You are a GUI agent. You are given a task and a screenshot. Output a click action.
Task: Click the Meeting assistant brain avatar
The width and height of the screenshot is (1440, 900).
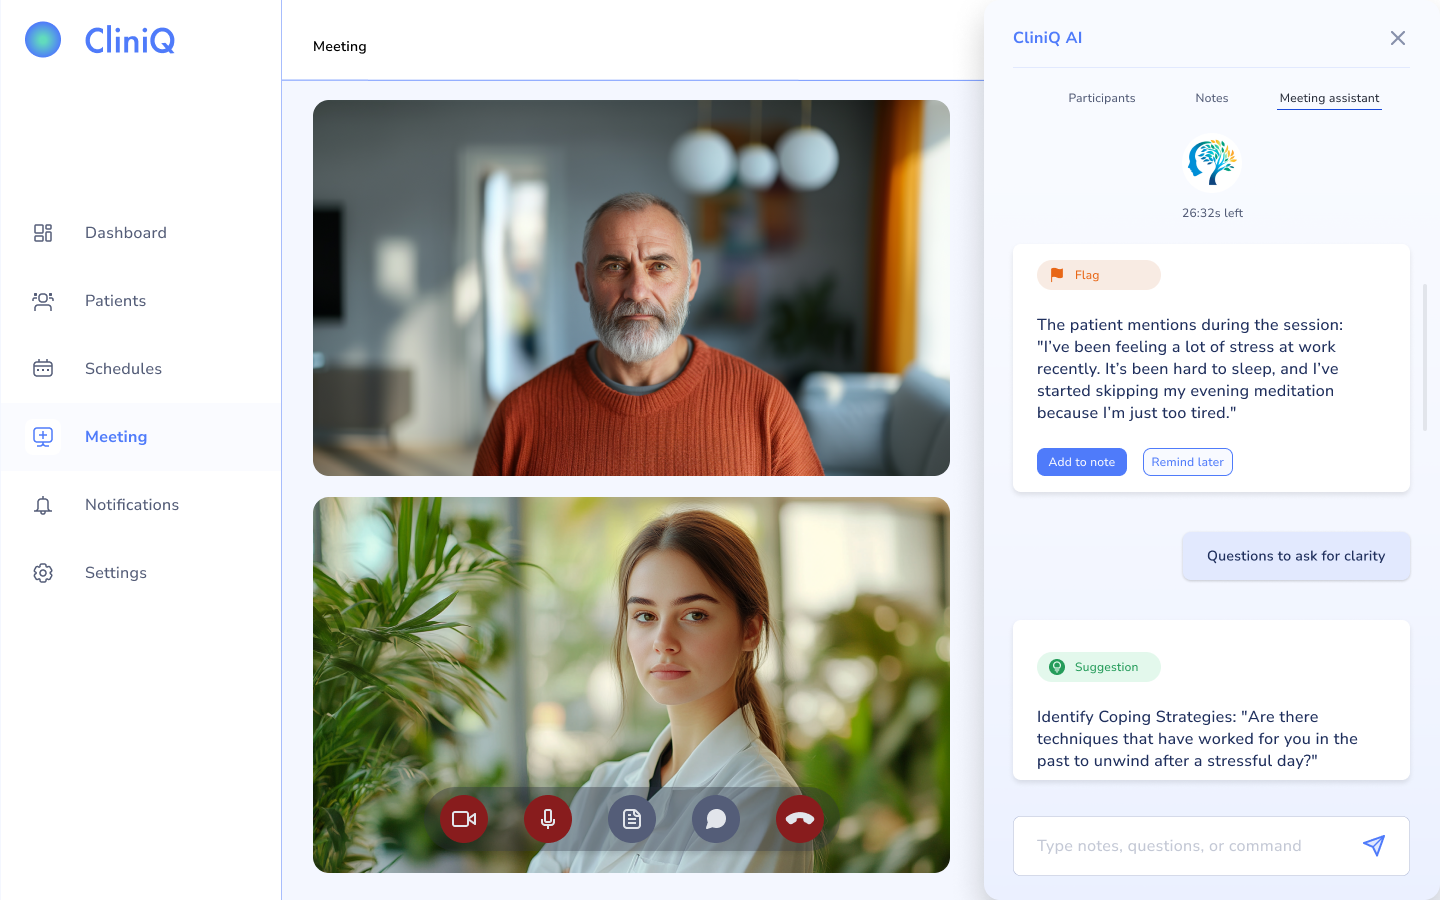1212,163
